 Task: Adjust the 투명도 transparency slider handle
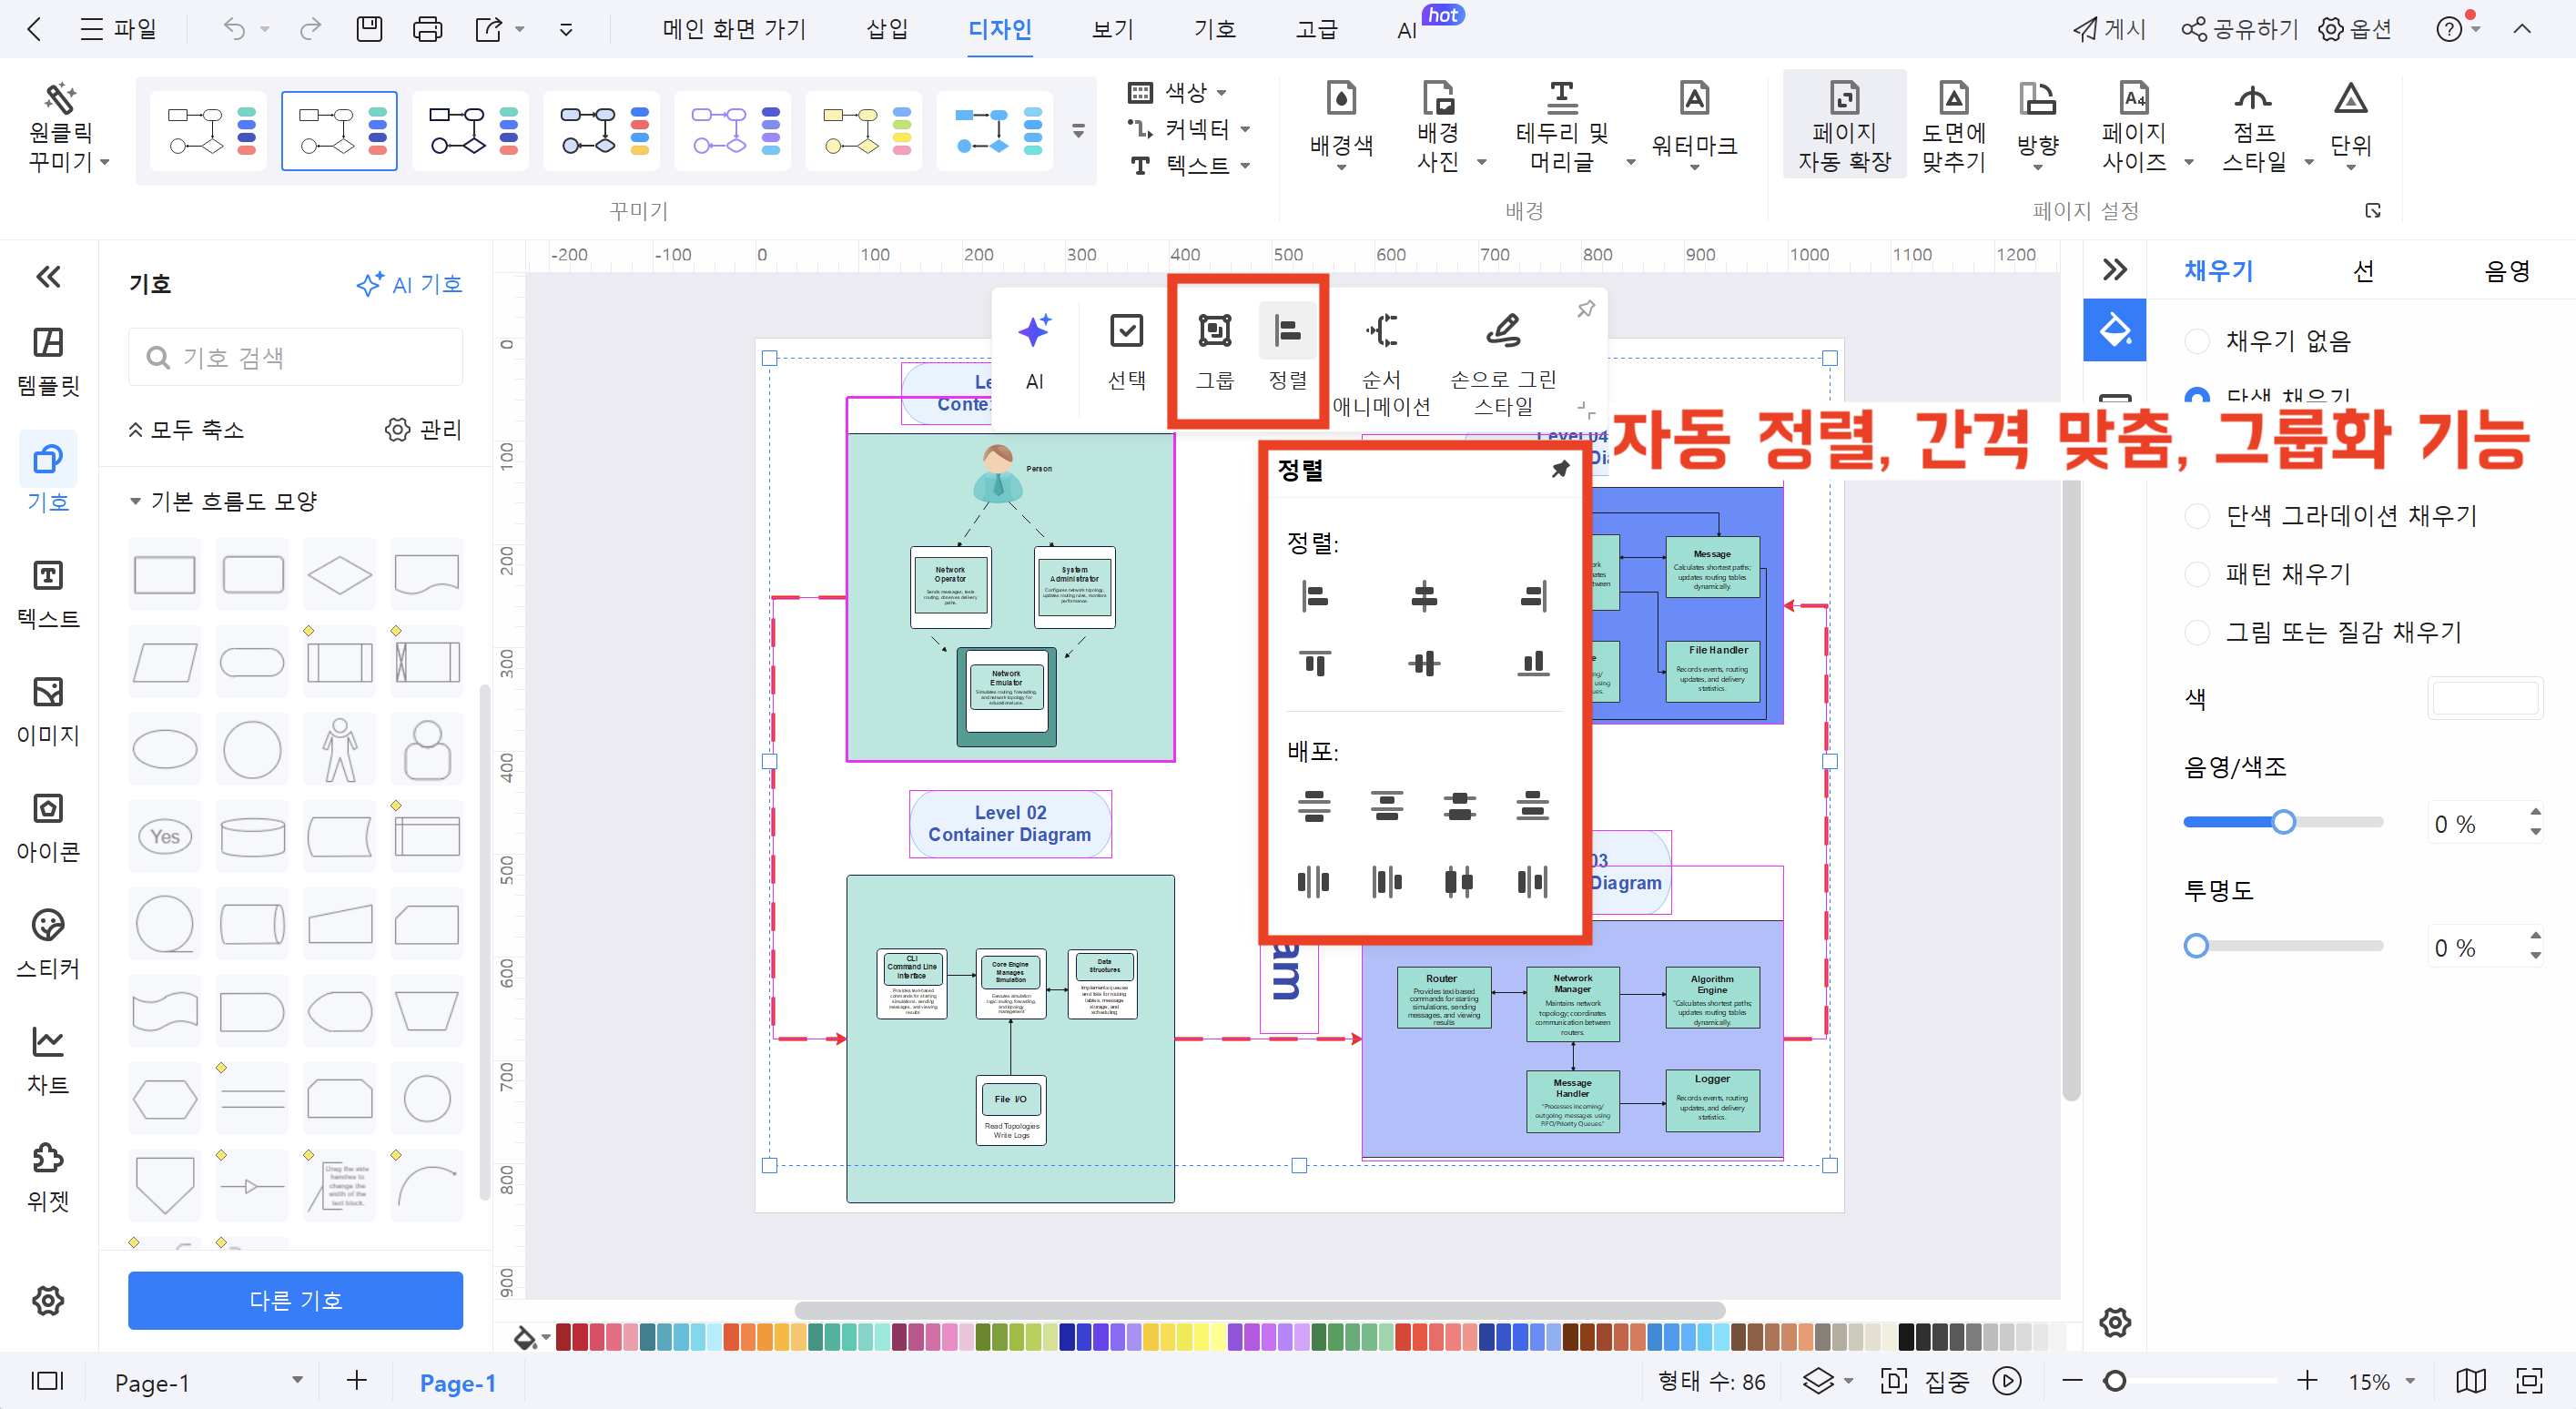tap(2196, 946)
